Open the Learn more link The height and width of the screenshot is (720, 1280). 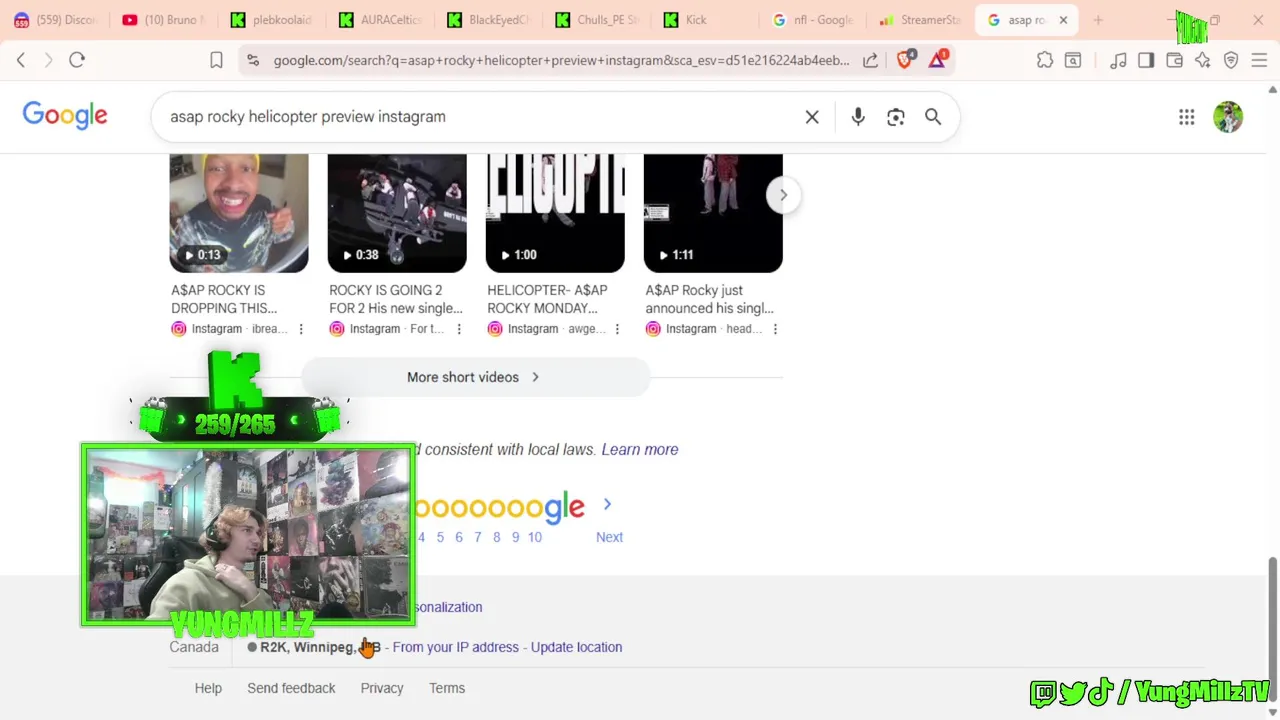coord(640,449)
